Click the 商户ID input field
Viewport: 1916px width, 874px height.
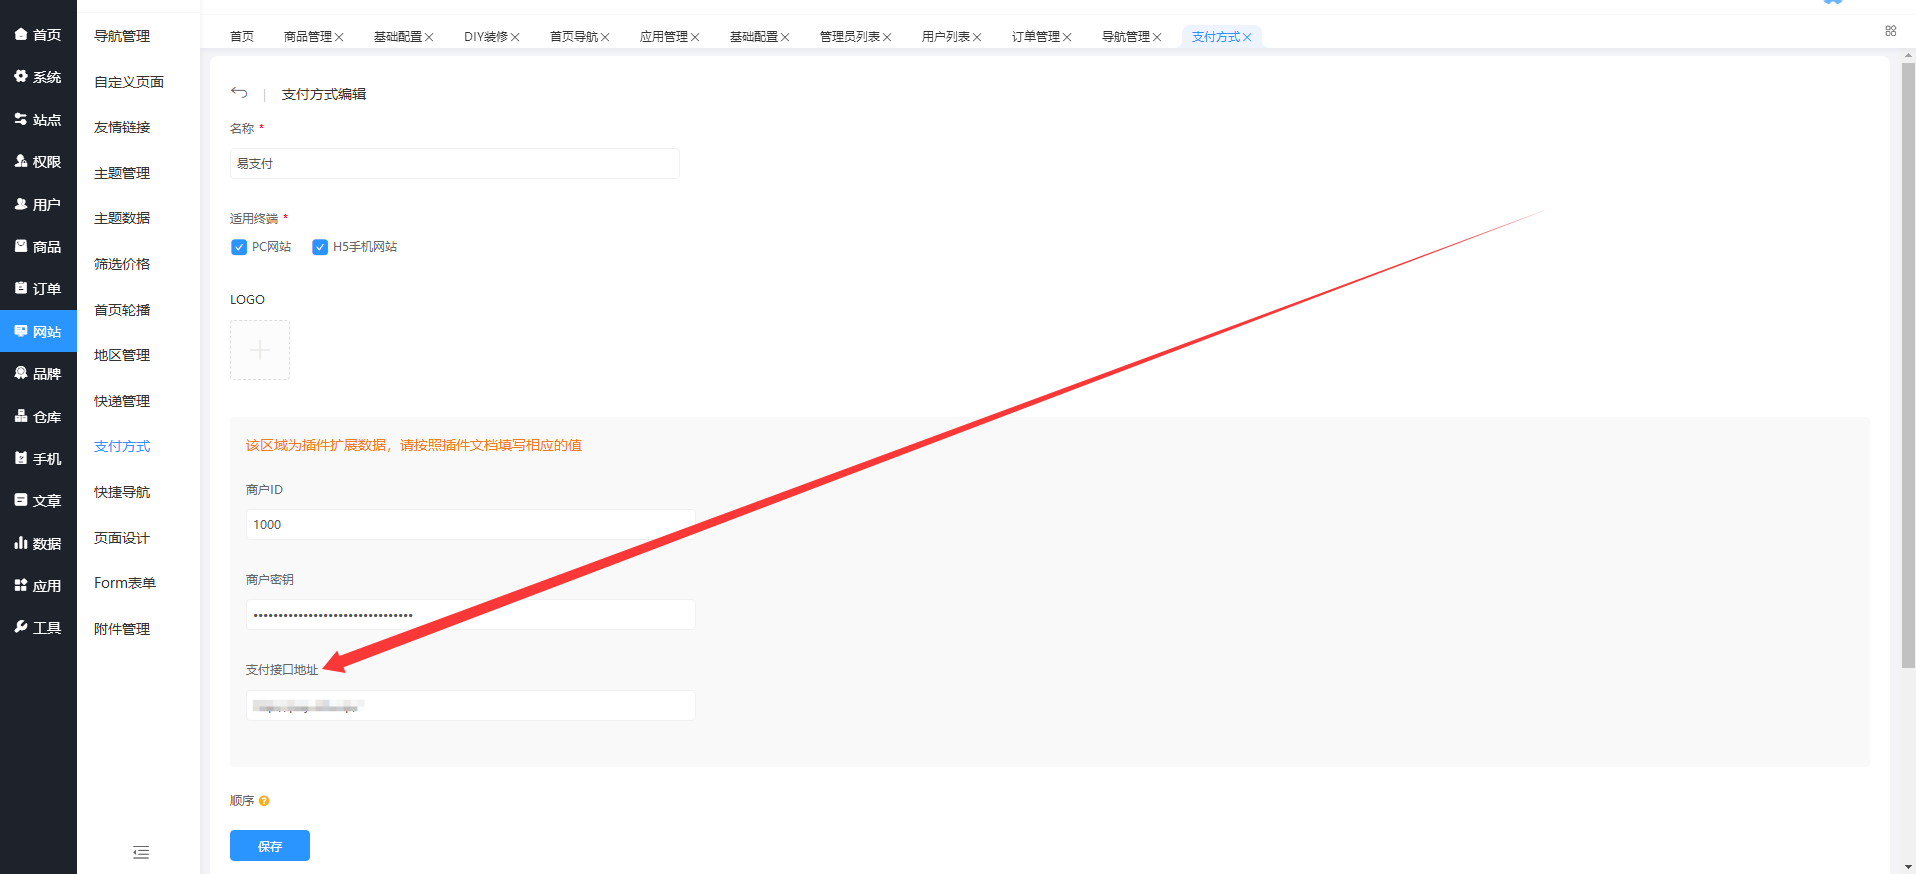tap(470, 525)
